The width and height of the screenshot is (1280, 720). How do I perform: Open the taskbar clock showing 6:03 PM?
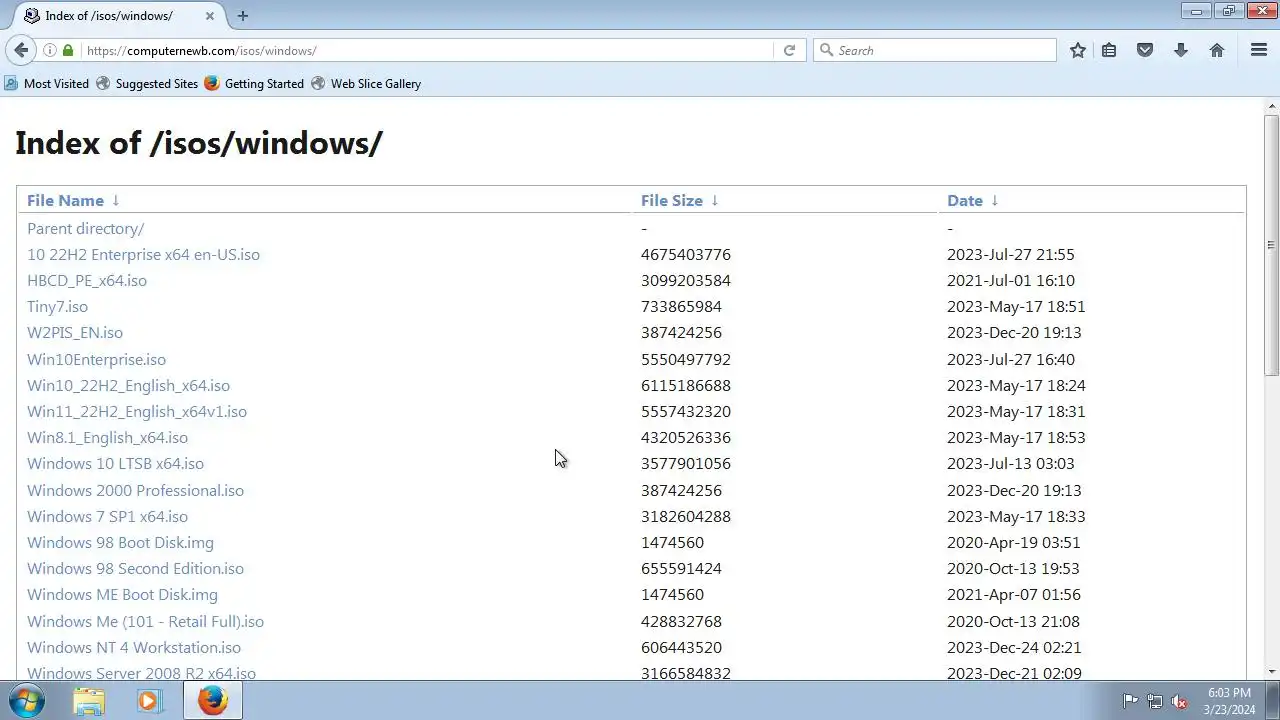click(x=1229, y=701)
